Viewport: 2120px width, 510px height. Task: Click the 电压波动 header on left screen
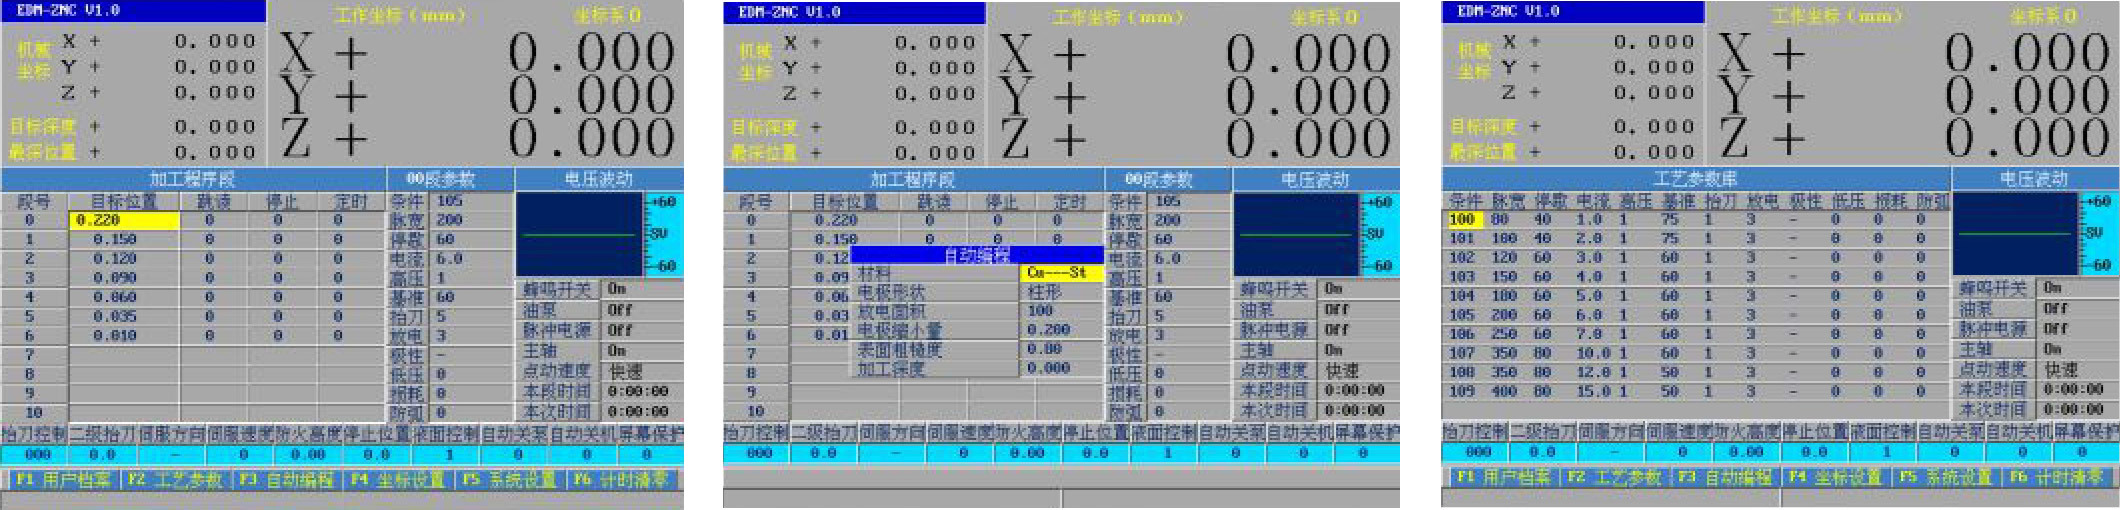pos(599,180)
